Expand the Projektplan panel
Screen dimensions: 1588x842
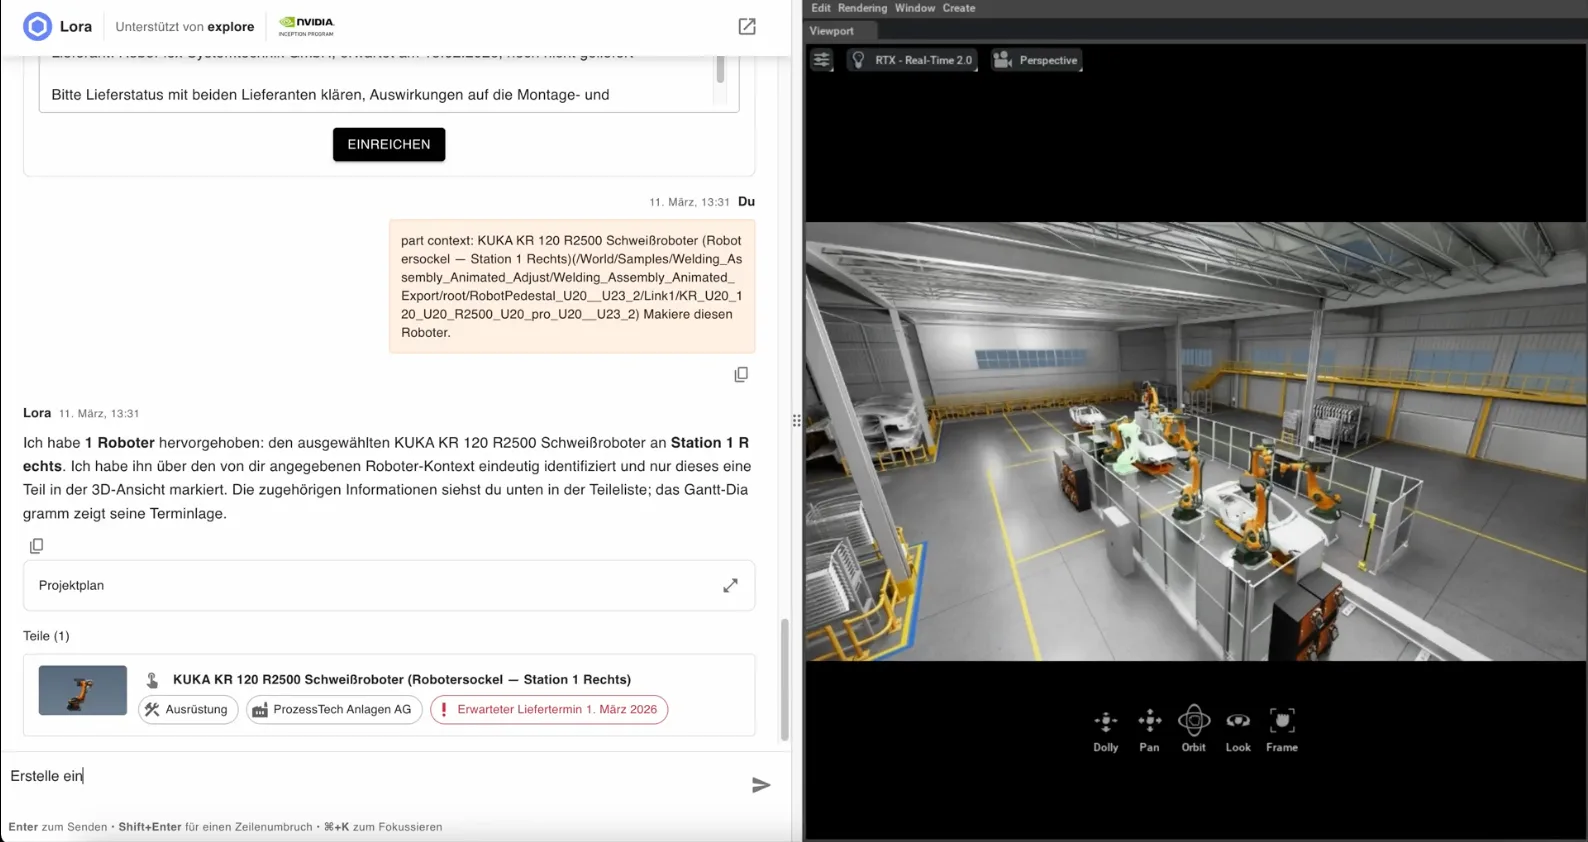731,585
